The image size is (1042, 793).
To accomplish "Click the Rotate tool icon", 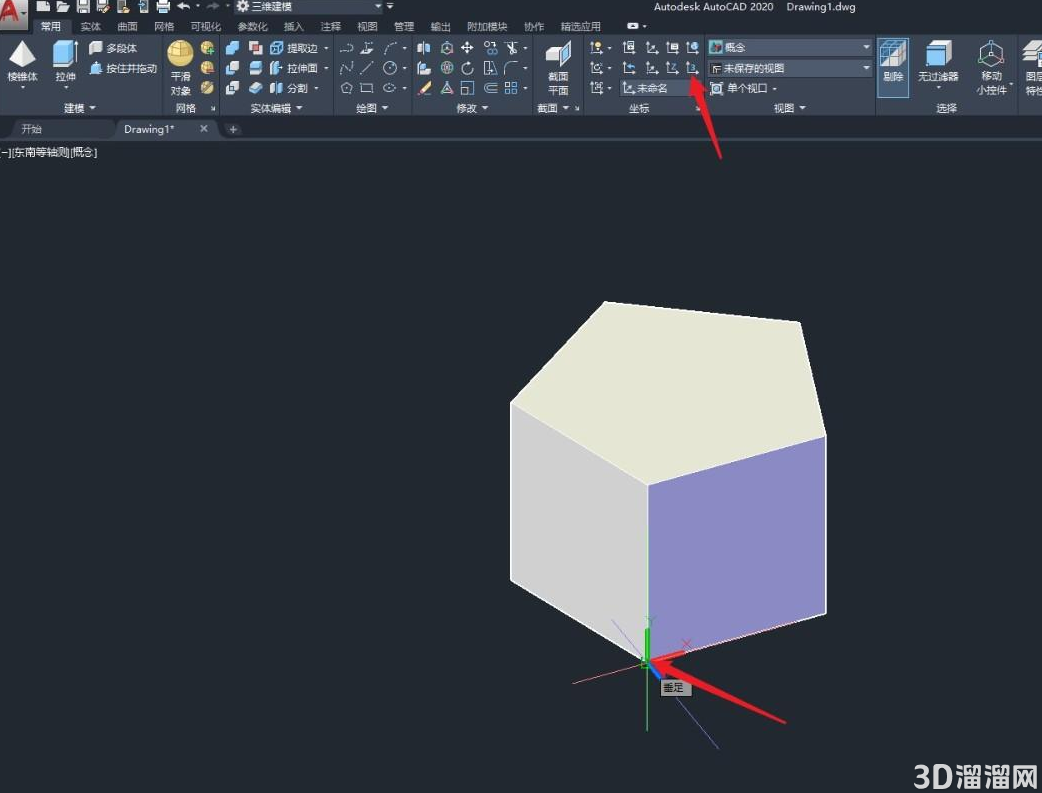I will 467,68.
